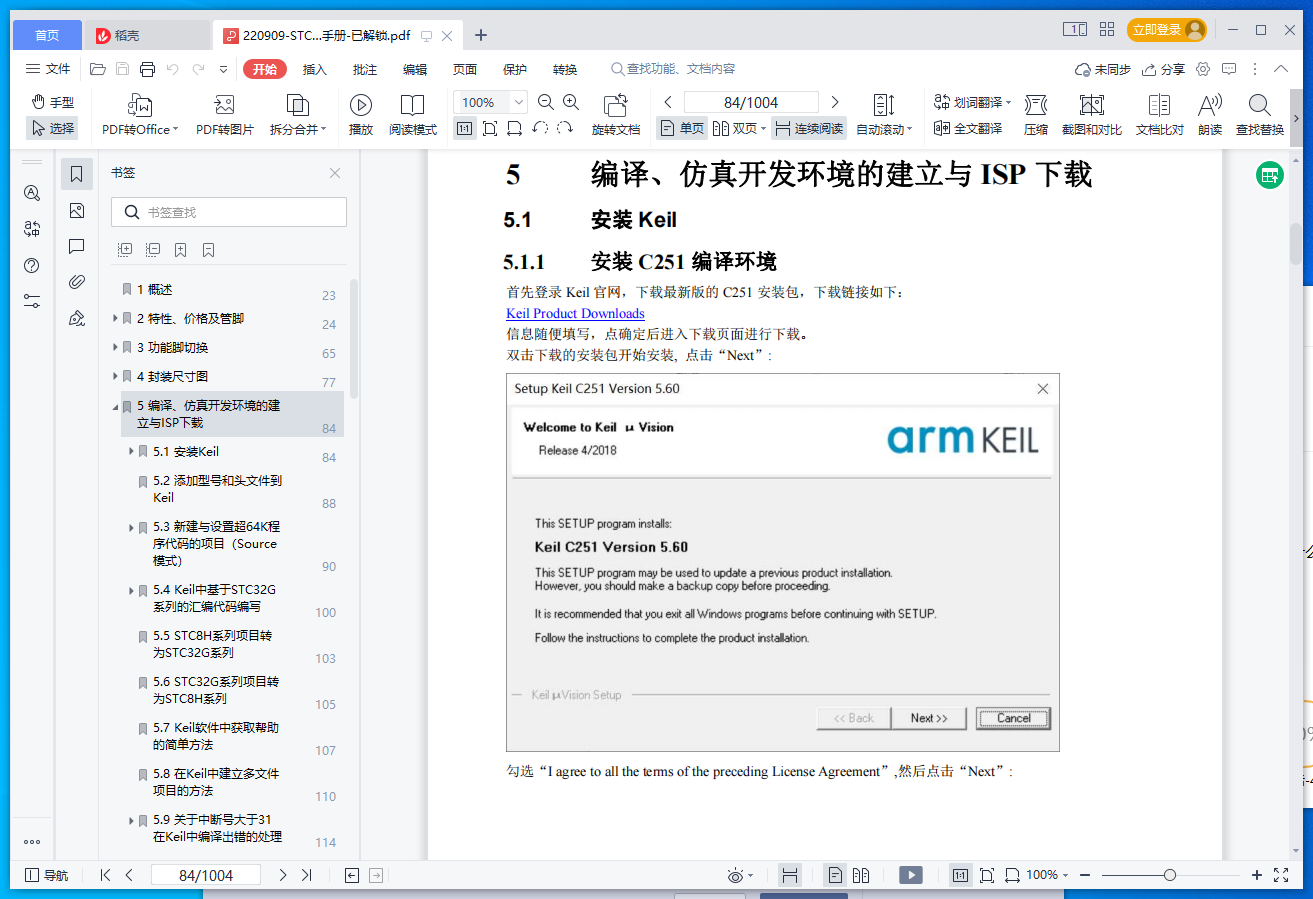1313x899 pixels.
Task: Click the print icon in the quick-access toolbar
Action: (147, 69)
